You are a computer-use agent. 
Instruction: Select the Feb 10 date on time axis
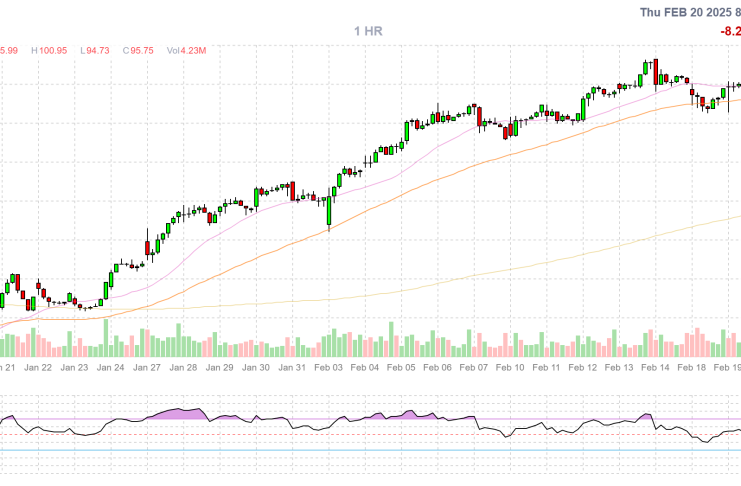[511, 368]
